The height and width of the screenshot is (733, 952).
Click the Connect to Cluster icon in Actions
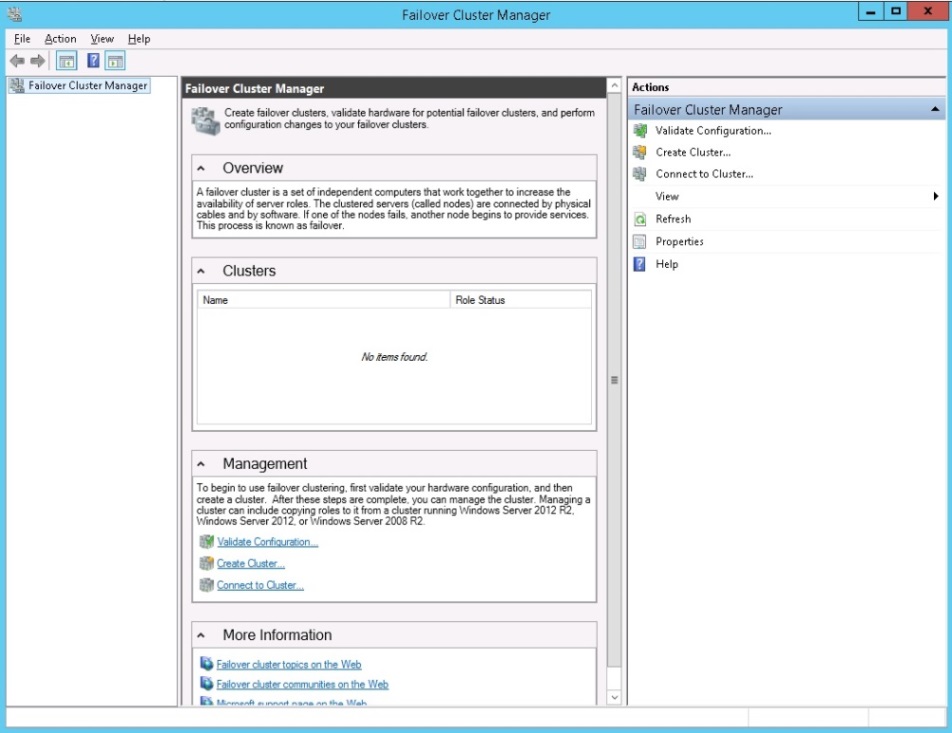pyautogui.click(x=640, y=174)
